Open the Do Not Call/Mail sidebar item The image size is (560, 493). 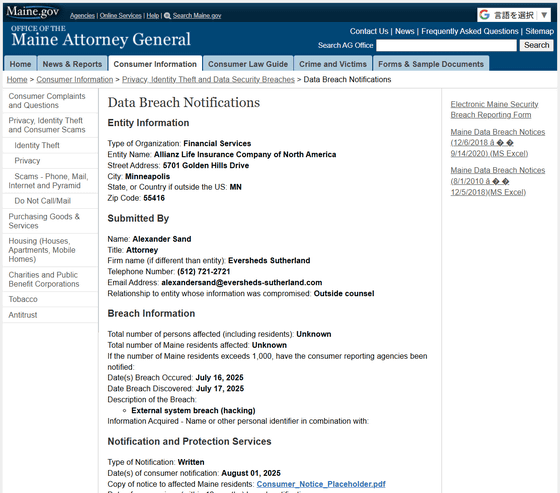(50, 201)
